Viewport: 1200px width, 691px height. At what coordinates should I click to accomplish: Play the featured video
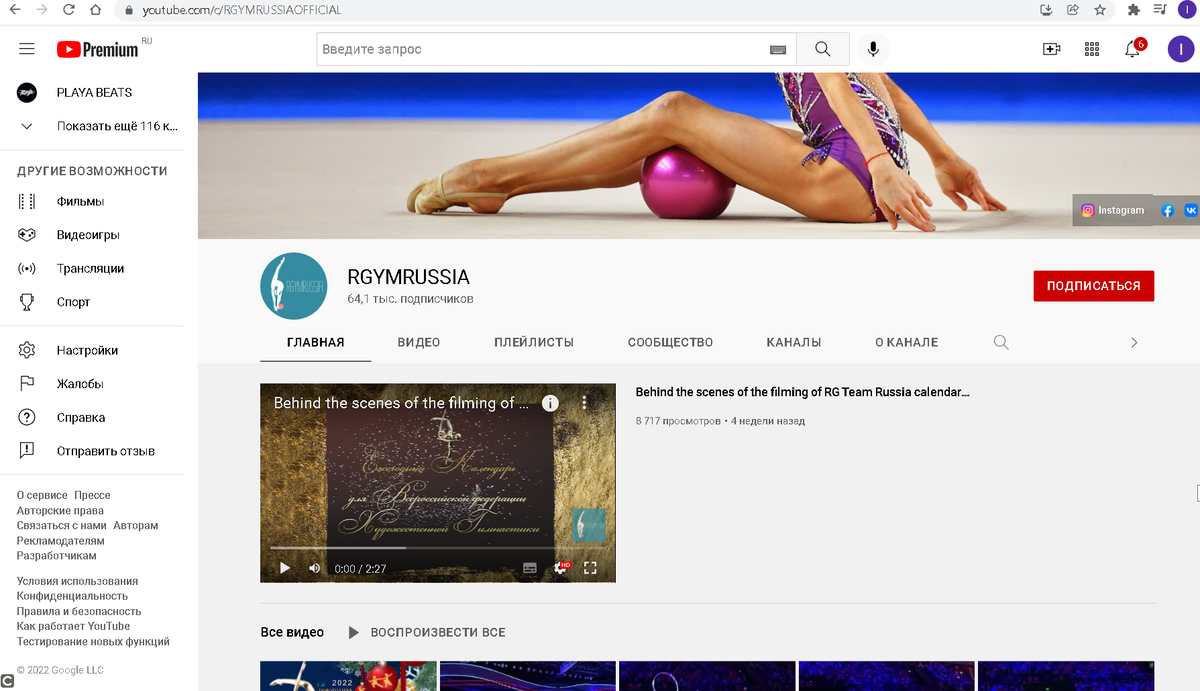tap(285, 568)
